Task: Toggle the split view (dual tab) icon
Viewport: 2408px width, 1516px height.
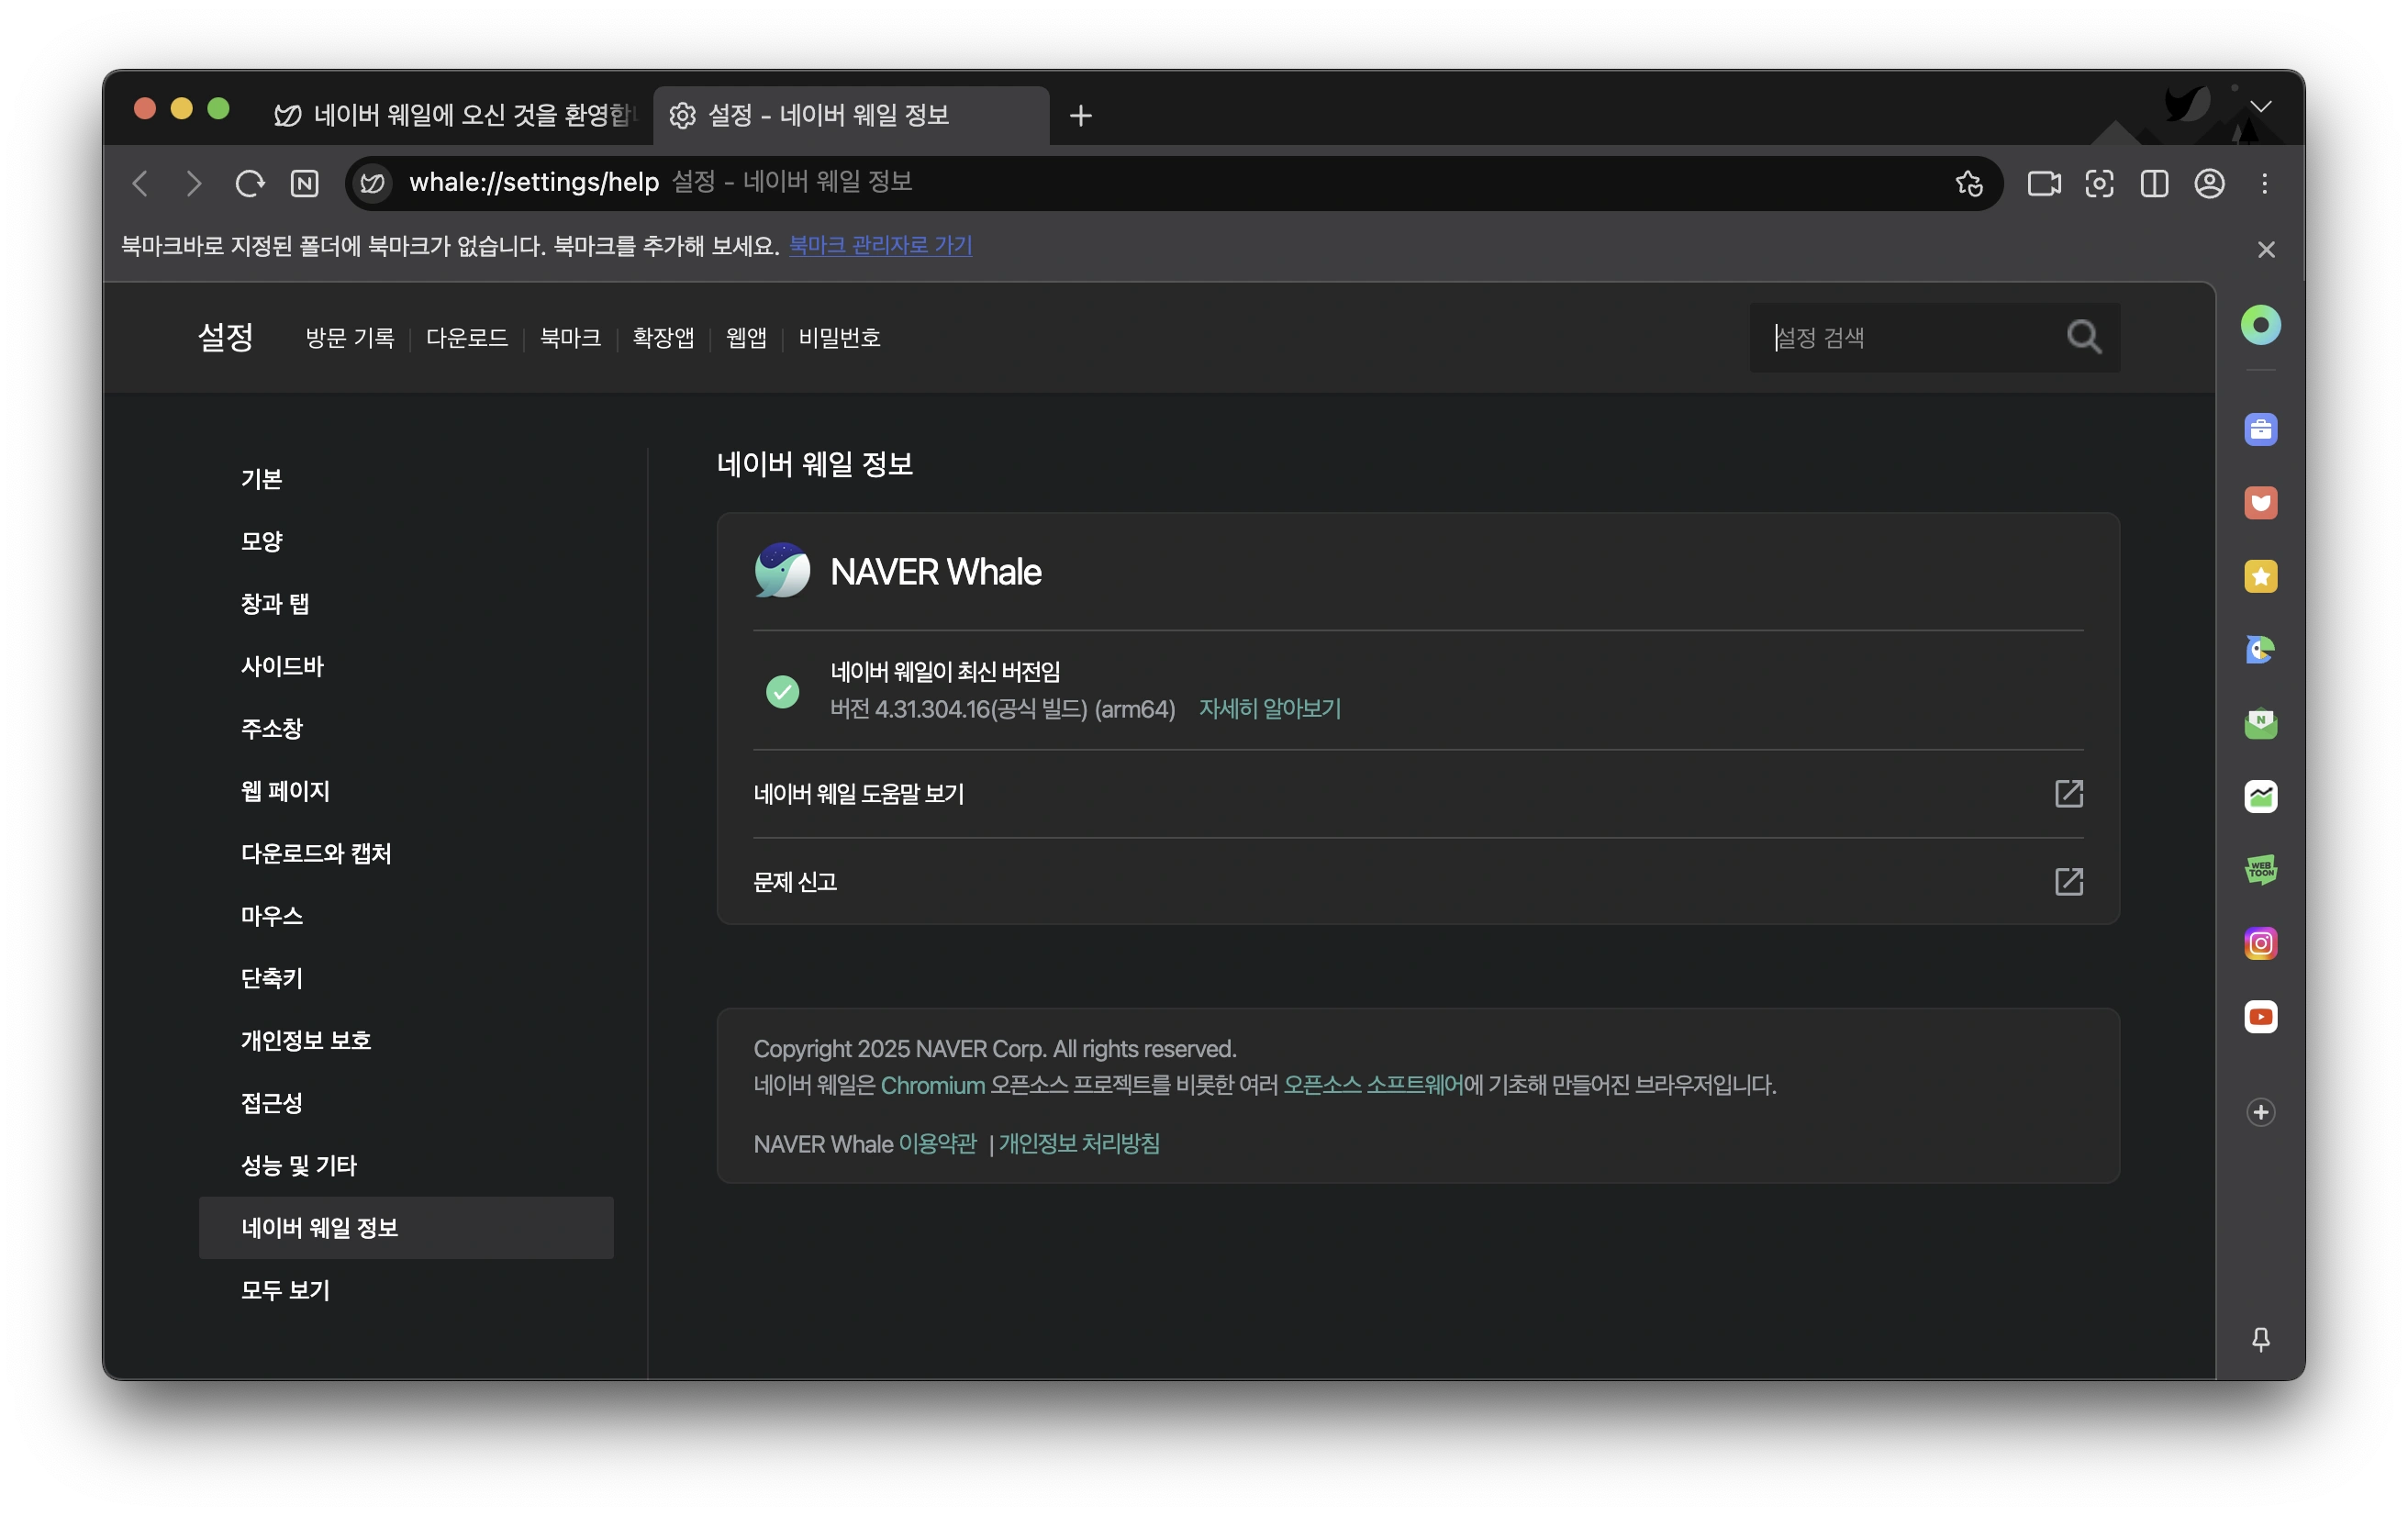Action: (2154, 183)
